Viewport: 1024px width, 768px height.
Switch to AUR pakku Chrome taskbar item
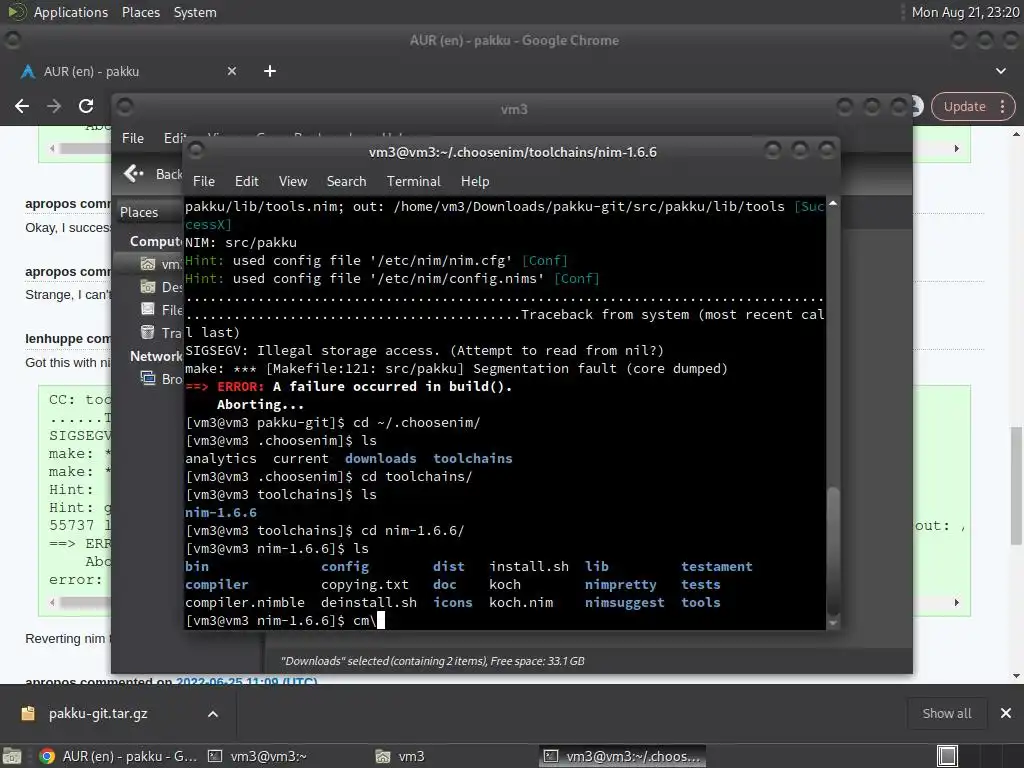[118, 756]
